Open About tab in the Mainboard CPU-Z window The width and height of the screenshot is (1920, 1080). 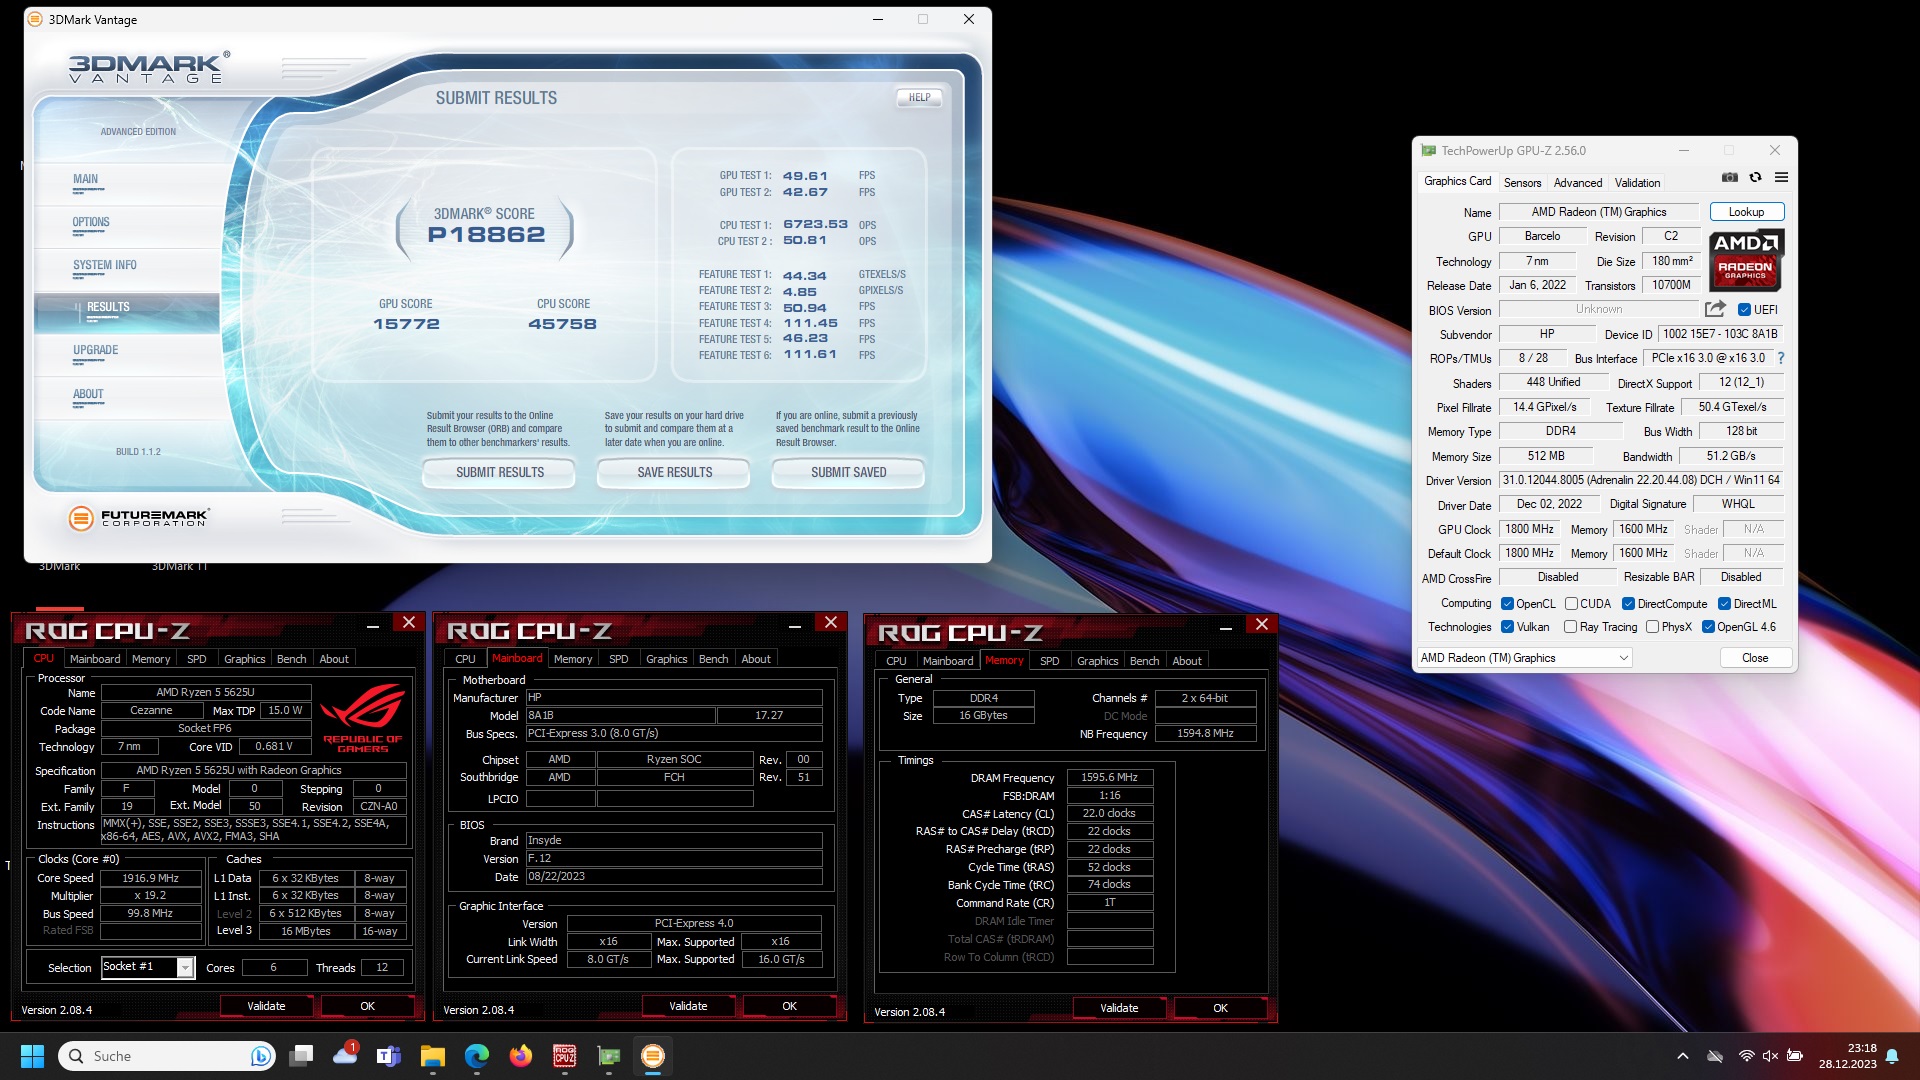[756, 659]
